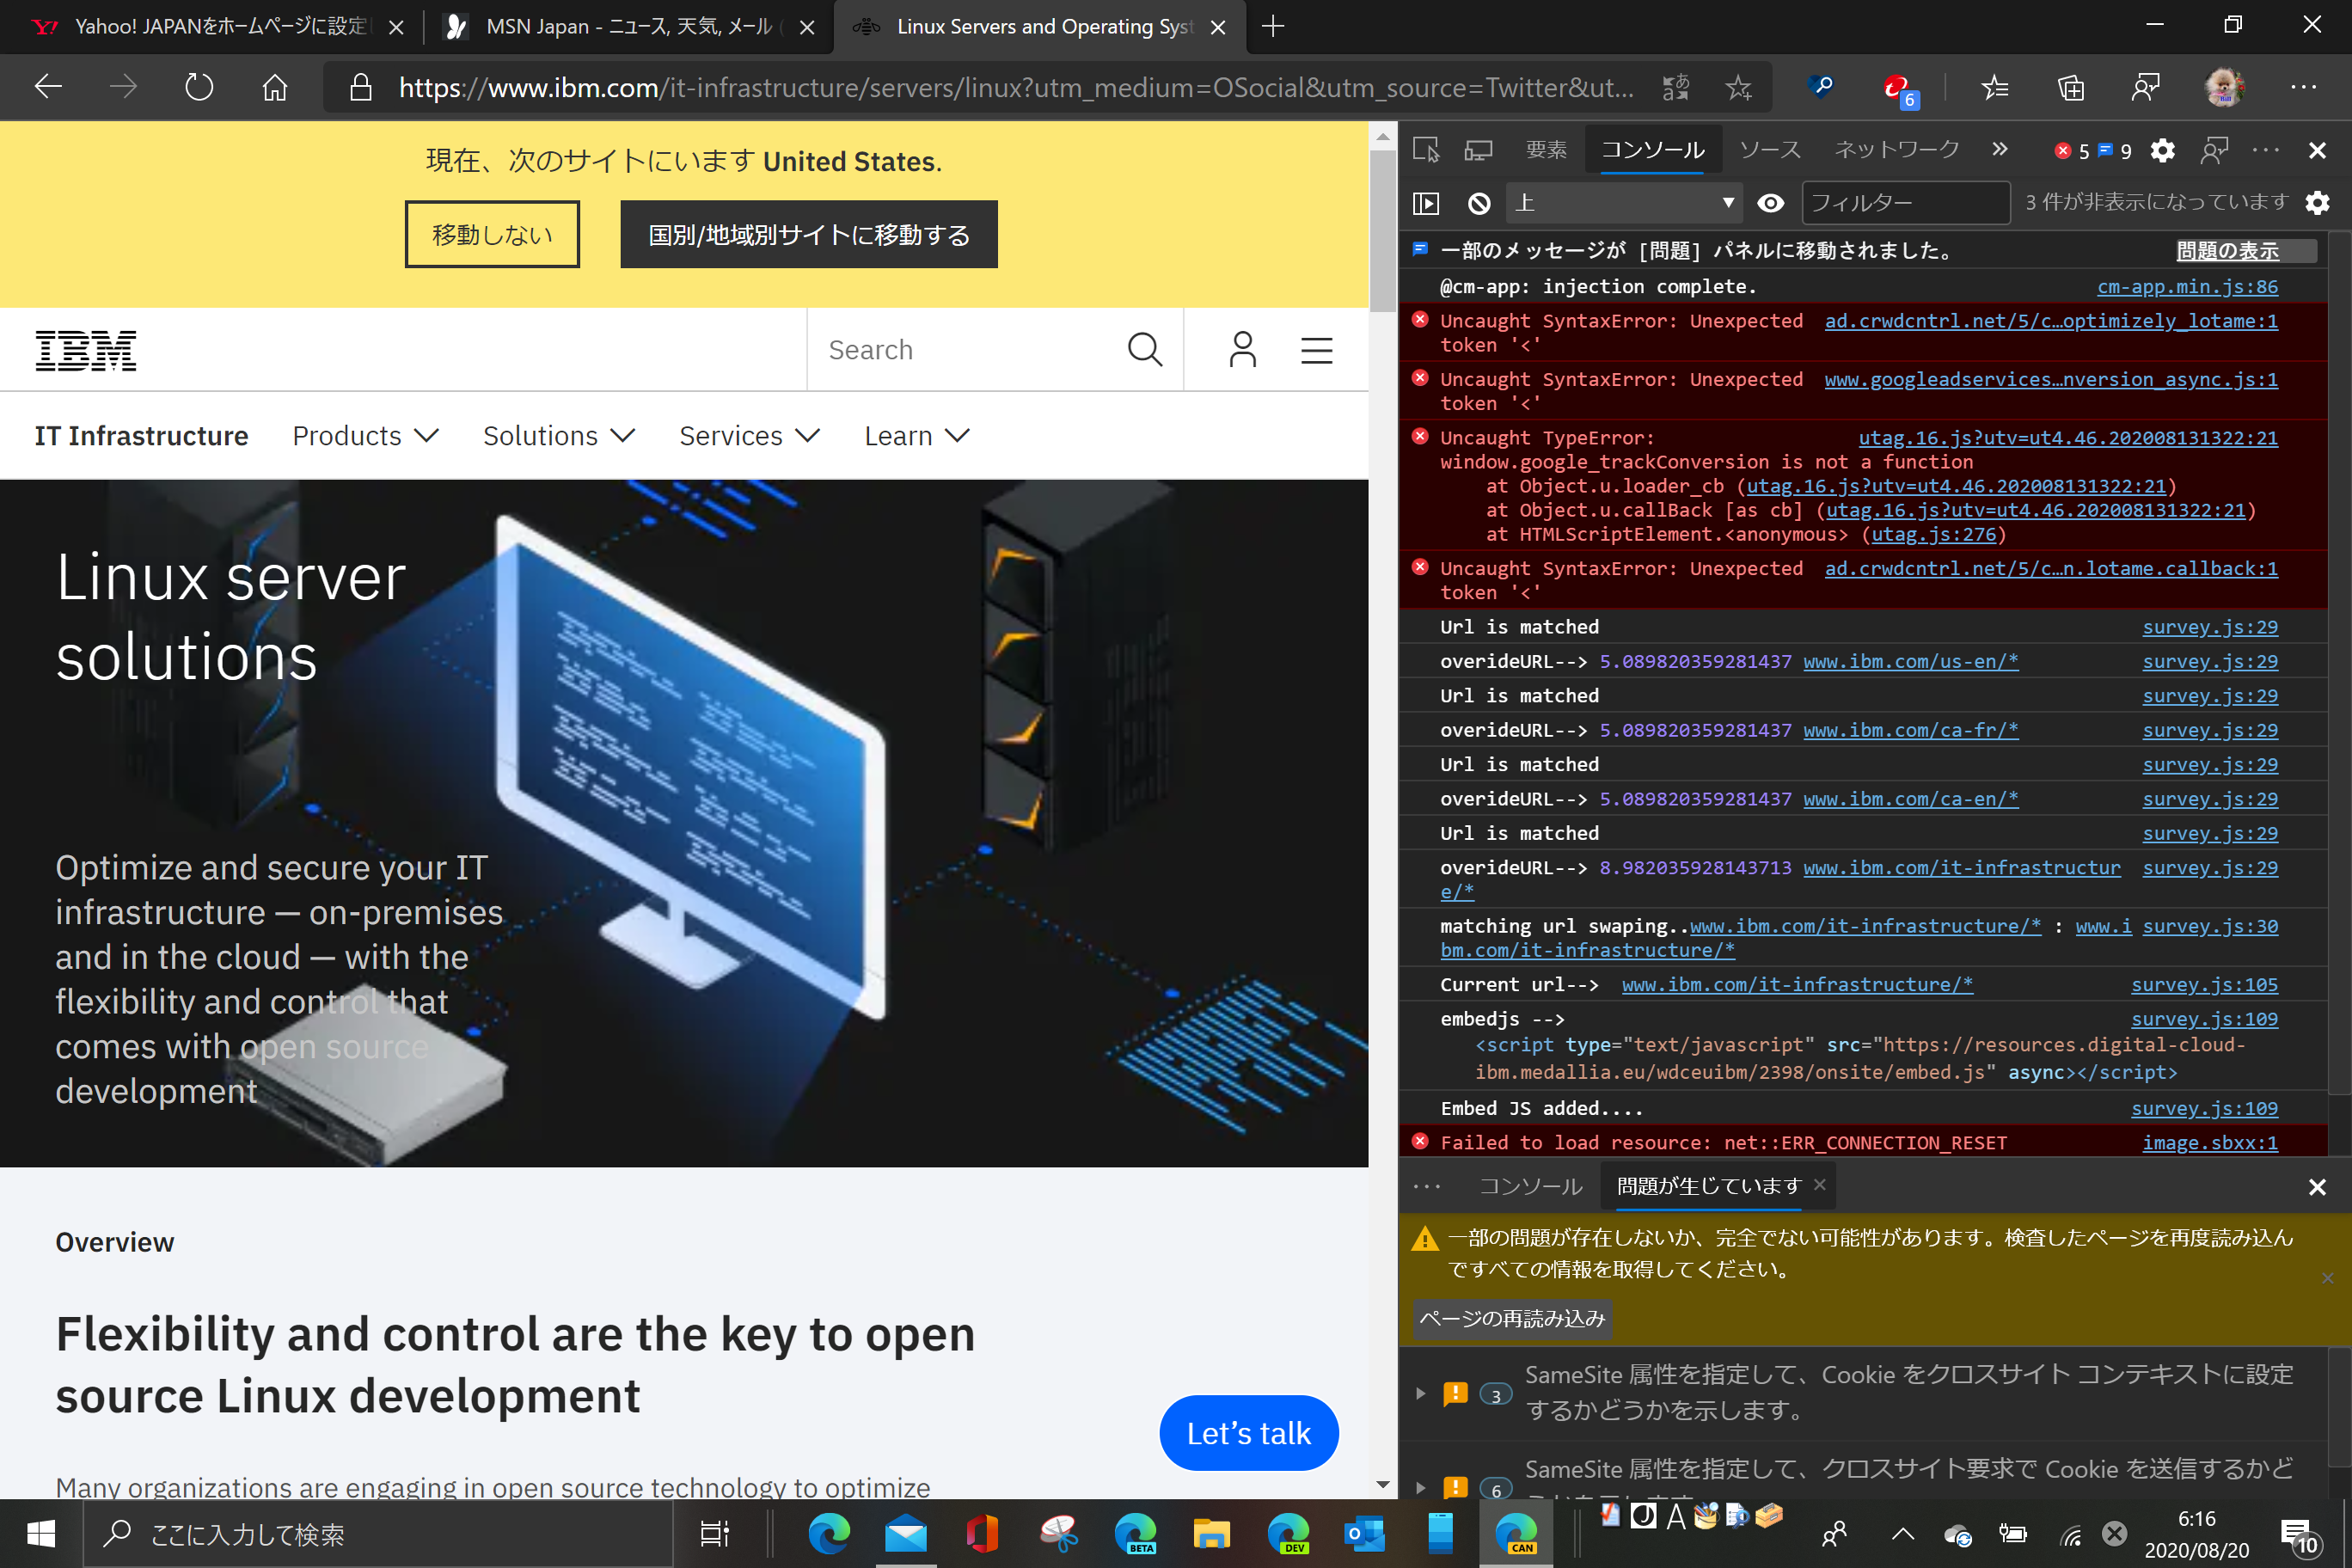Click the browser address bar URL
Viewport: 2352px width, 1568px height.
1016,88
